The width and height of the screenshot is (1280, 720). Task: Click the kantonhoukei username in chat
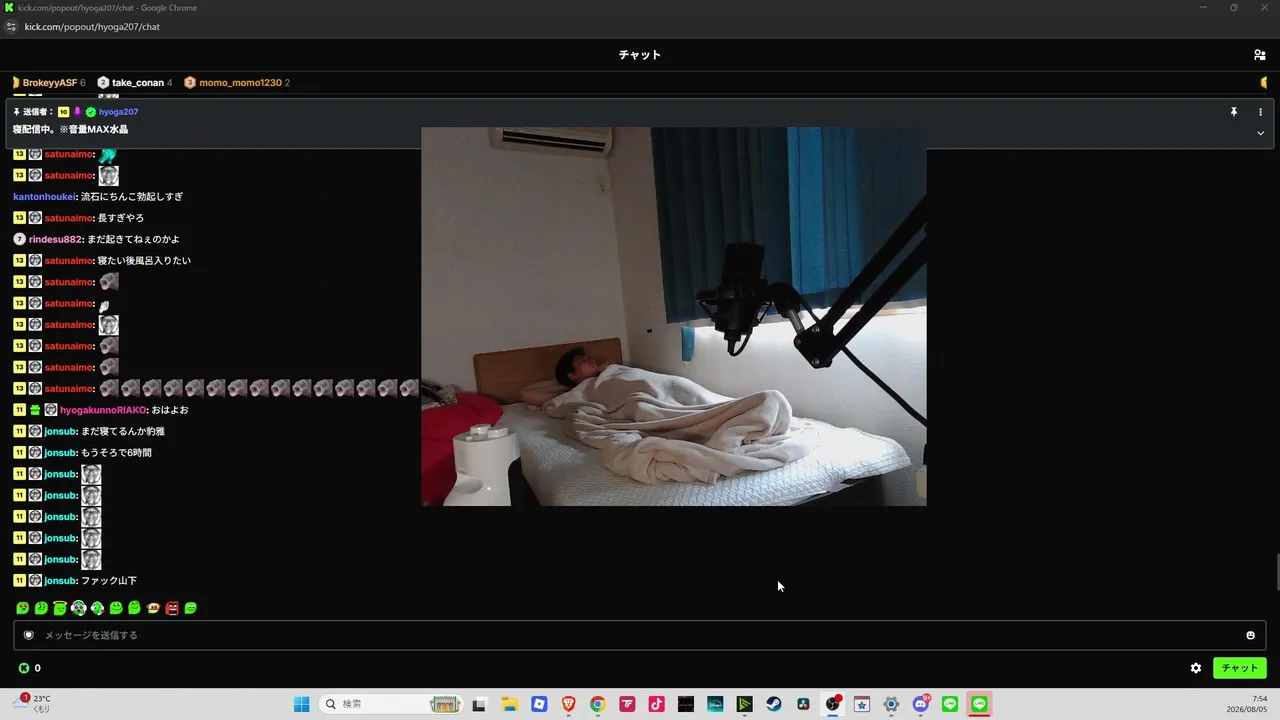pos(45,197)
